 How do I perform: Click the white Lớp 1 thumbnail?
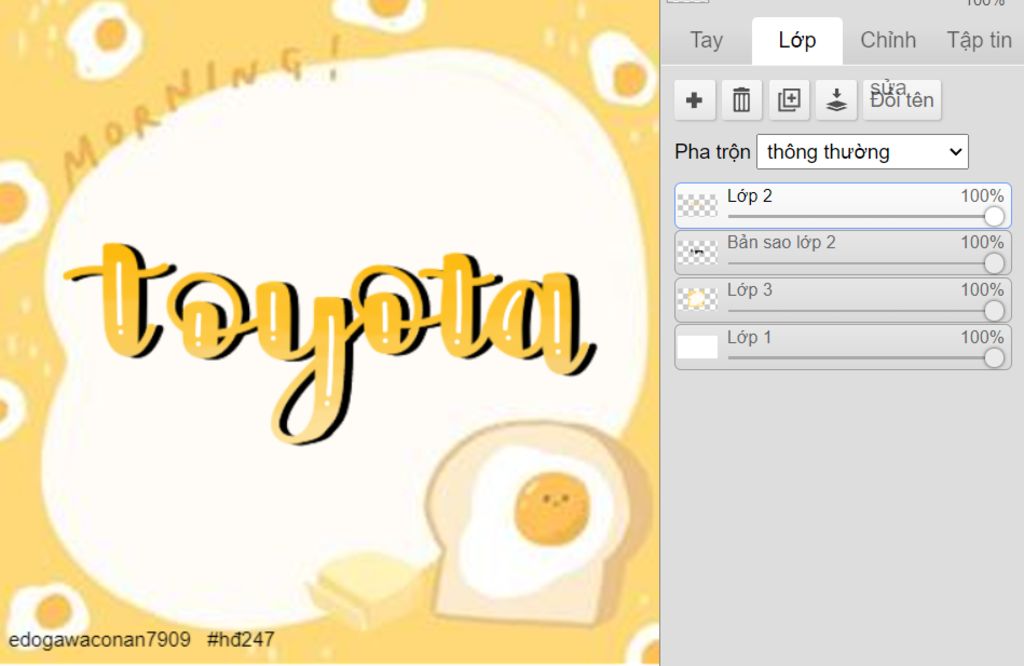pyautogui.click(x=697, y=347)
